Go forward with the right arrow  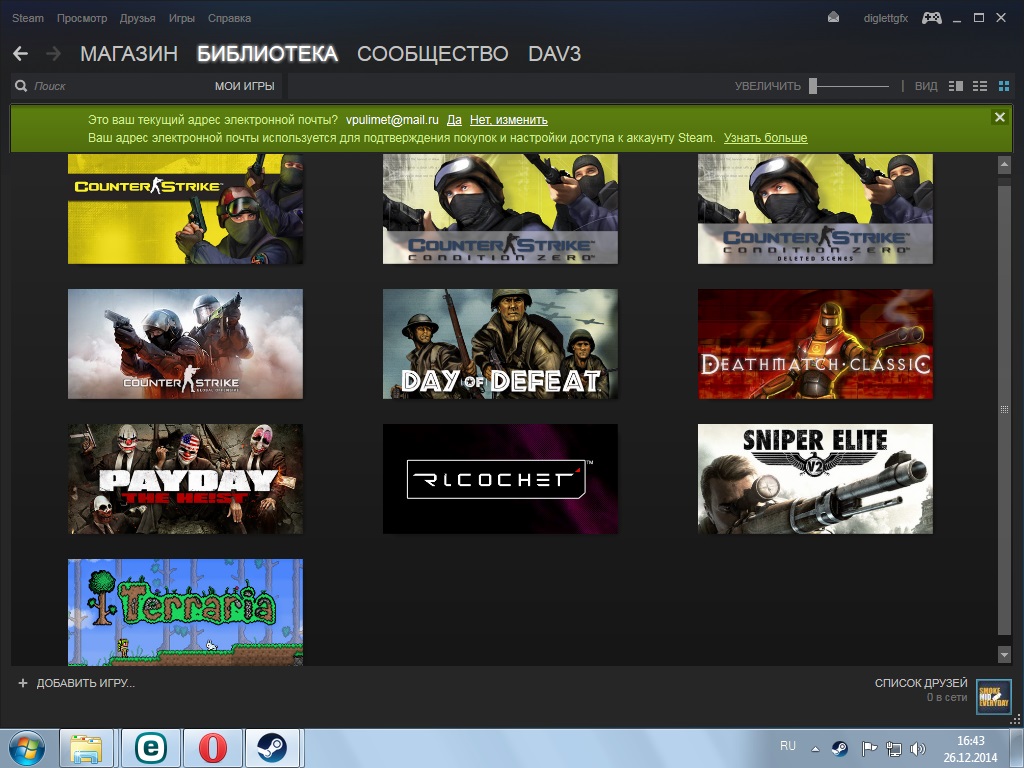point(54,54)
